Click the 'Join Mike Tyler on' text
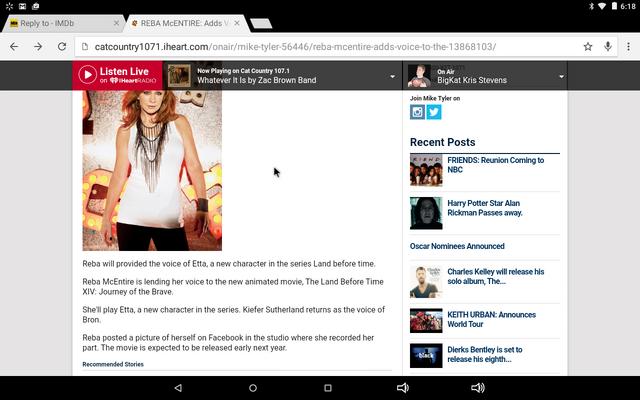Image resolution: width=640 pixels, height=400 pixels. pos(435,98)
